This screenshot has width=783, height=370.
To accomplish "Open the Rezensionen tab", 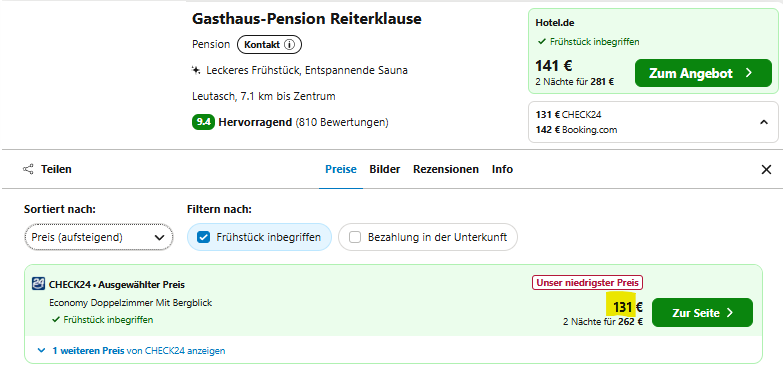I will click(x=445, y=169).
